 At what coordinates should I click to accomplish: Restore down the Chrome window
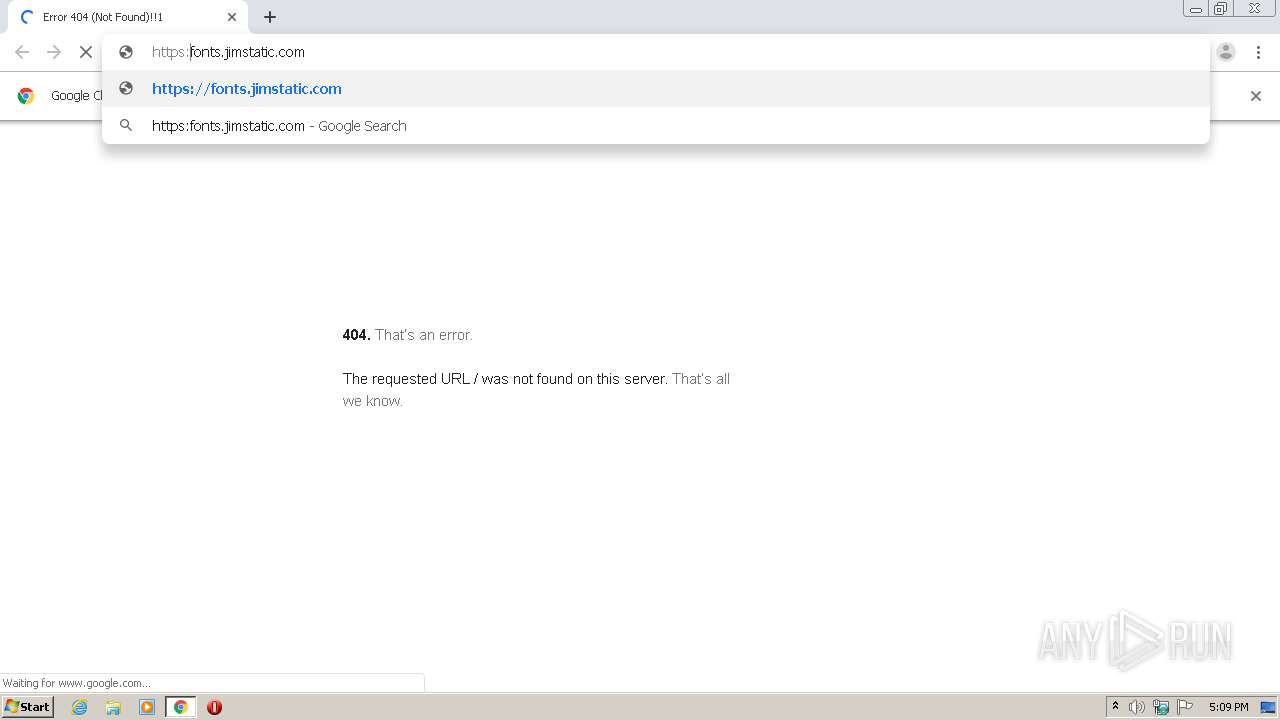[1221, 9]
